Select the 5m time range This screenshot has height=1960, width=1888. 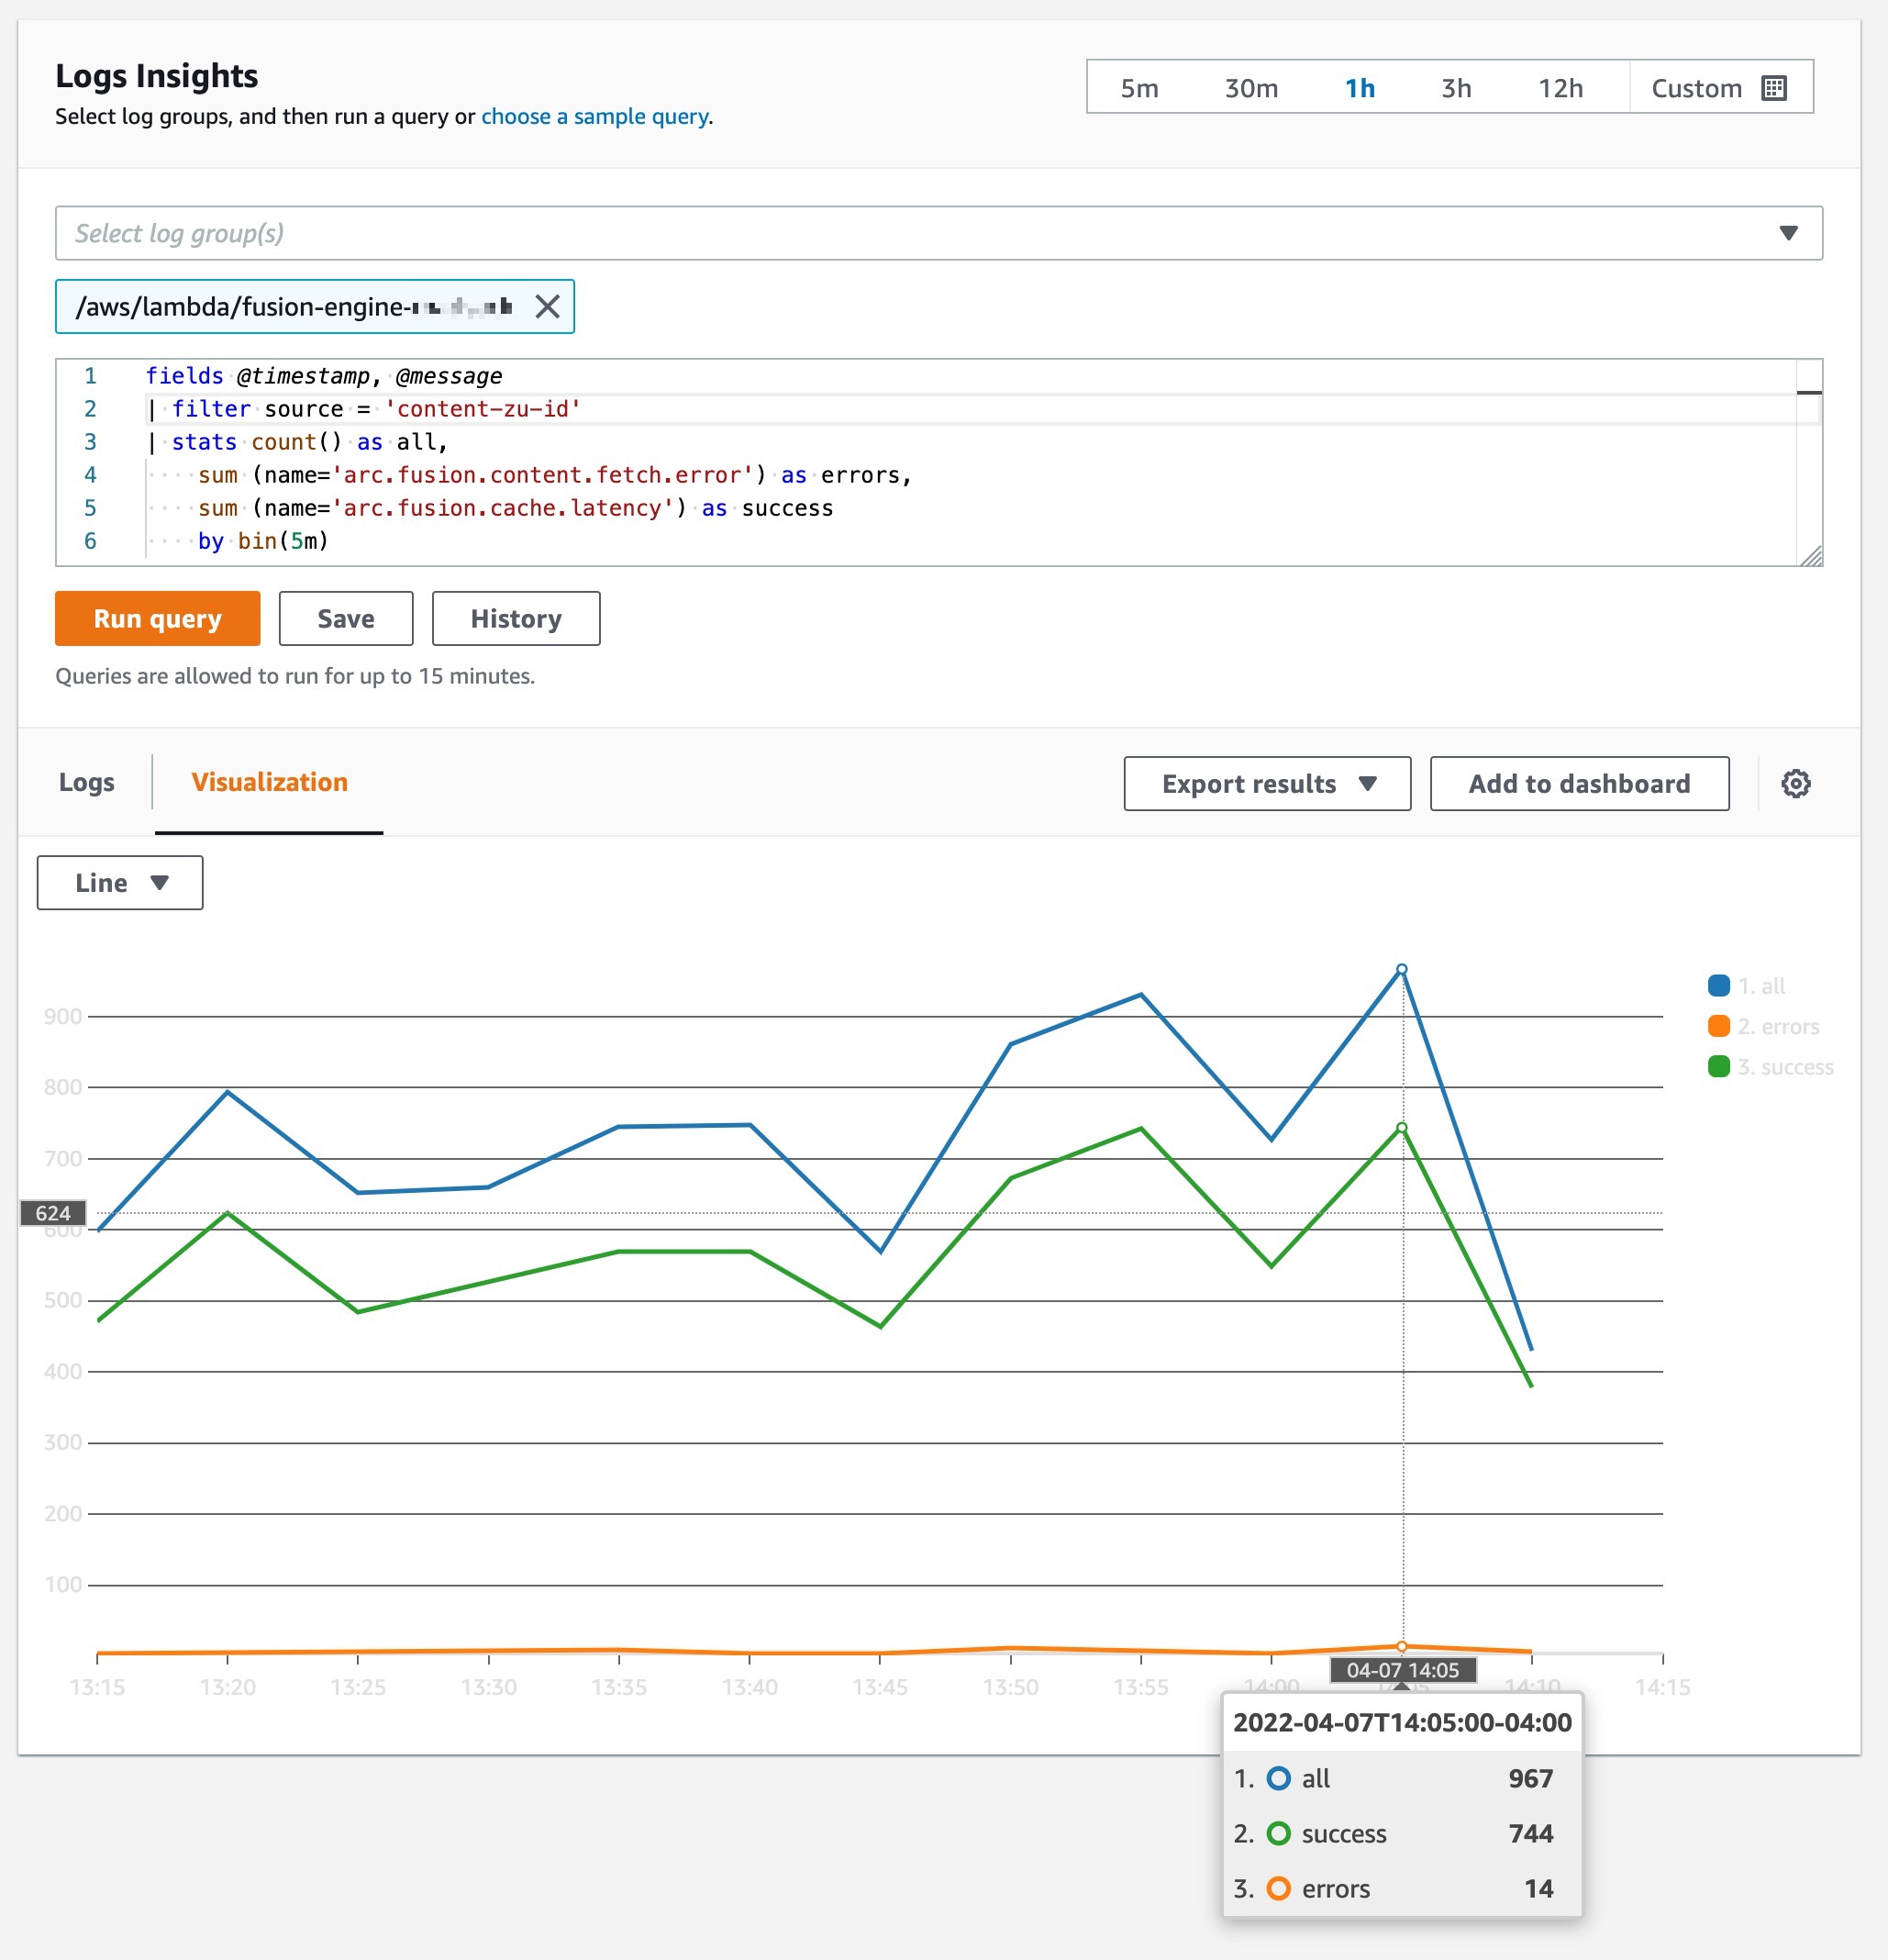(1139, 88)
